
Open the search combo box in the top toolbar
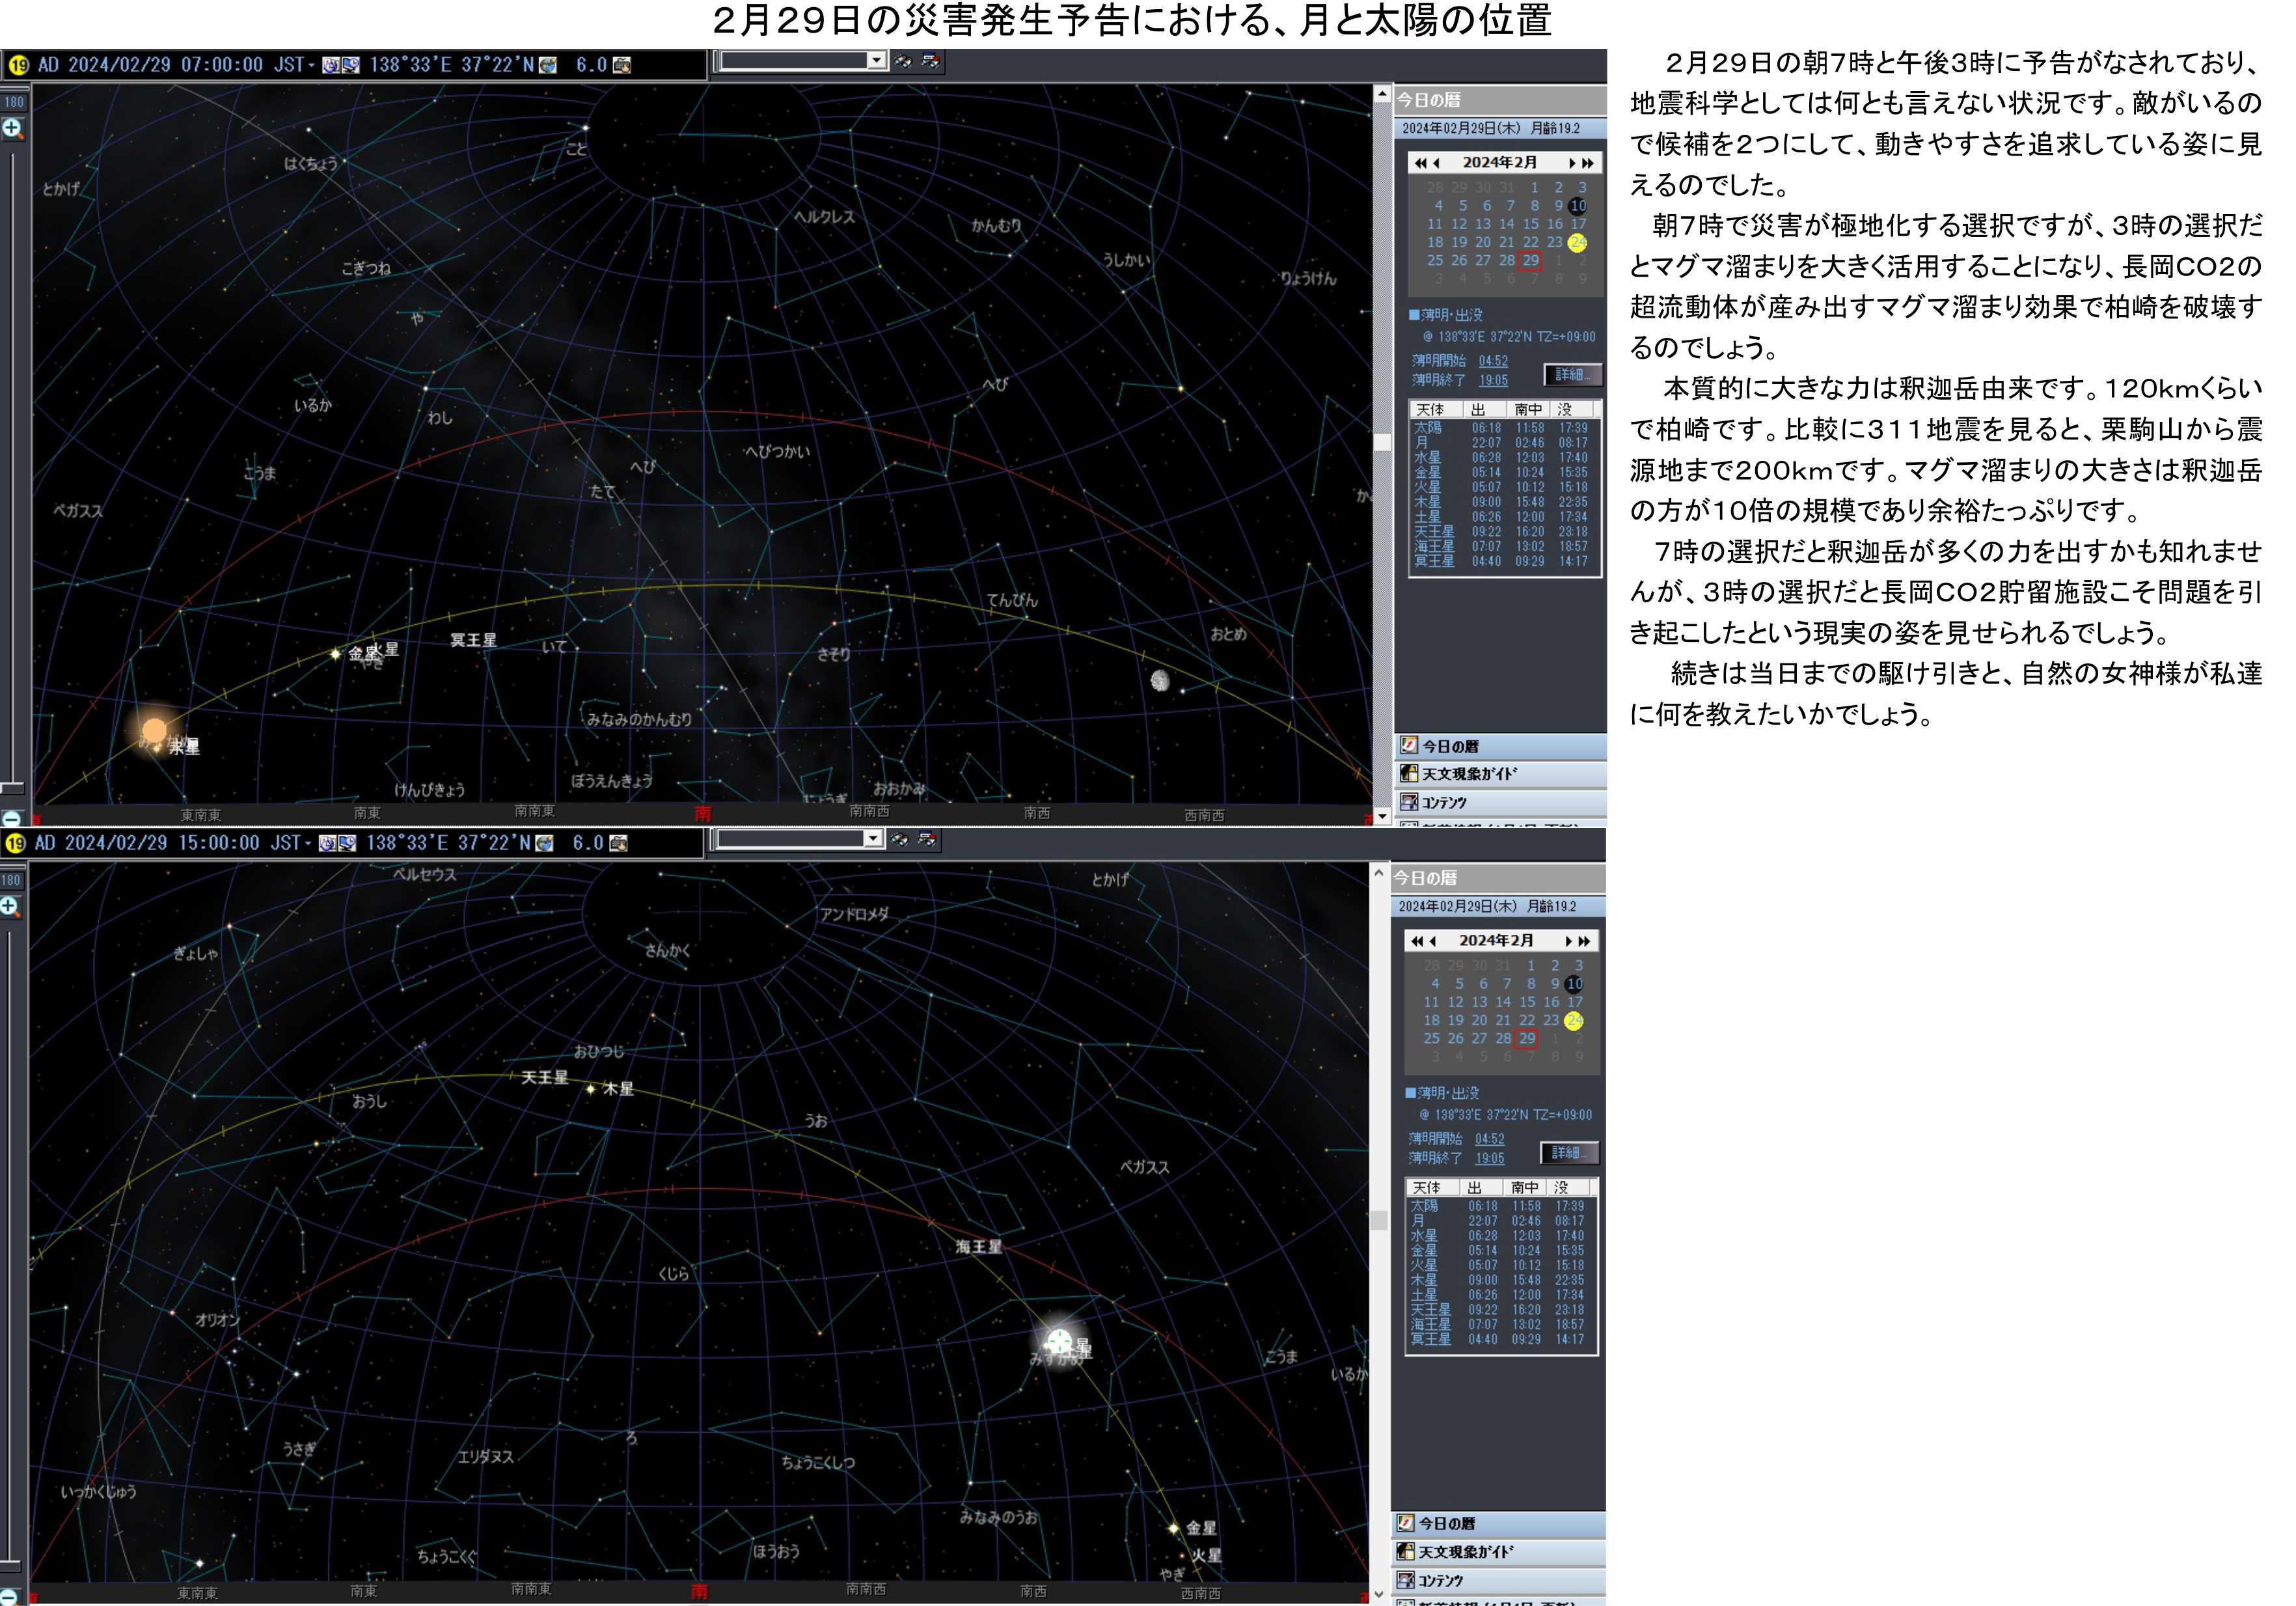click(x=803, y=61)
